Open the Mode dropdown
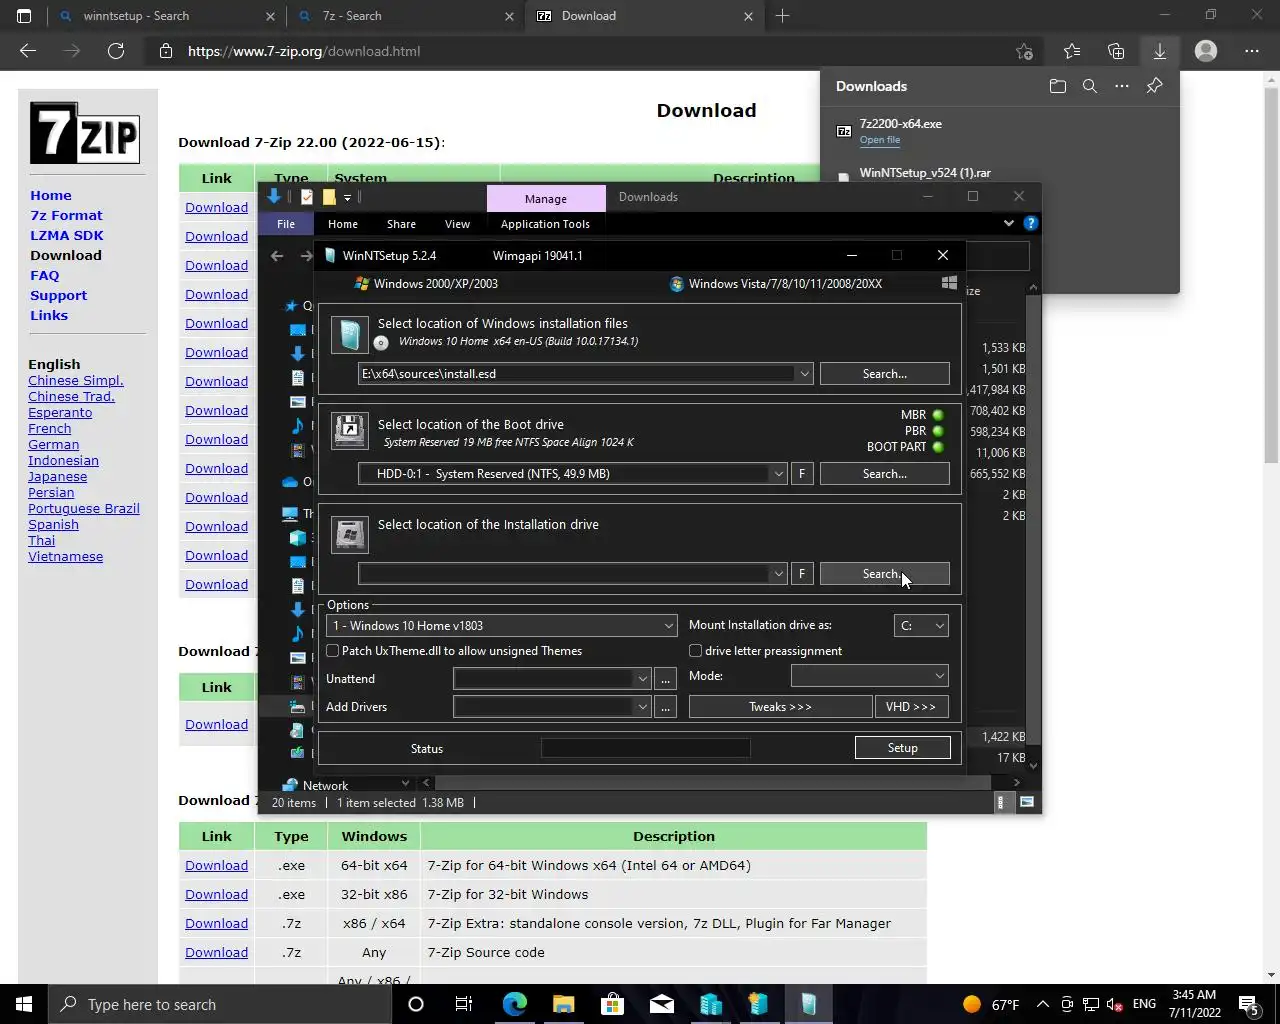The width and height of the screenshot is (1280, 1024). click(869, 676)
